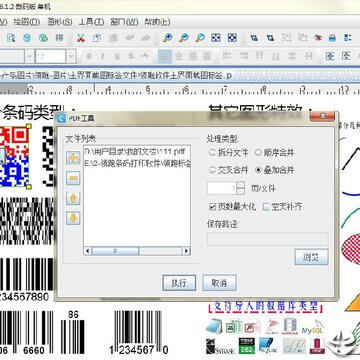Click the add file icon beside the file list
Viewport: 360px width, 360px height.
tap(73, 158)
